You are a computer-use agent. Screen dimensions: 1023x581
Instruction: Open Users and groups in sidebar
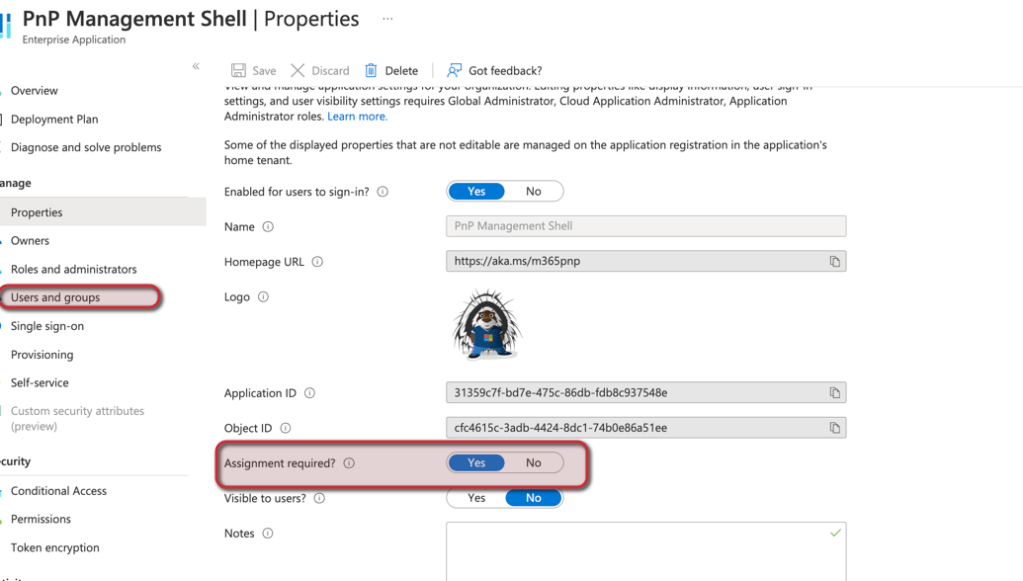pyautogui.click(x=55, y=297)
